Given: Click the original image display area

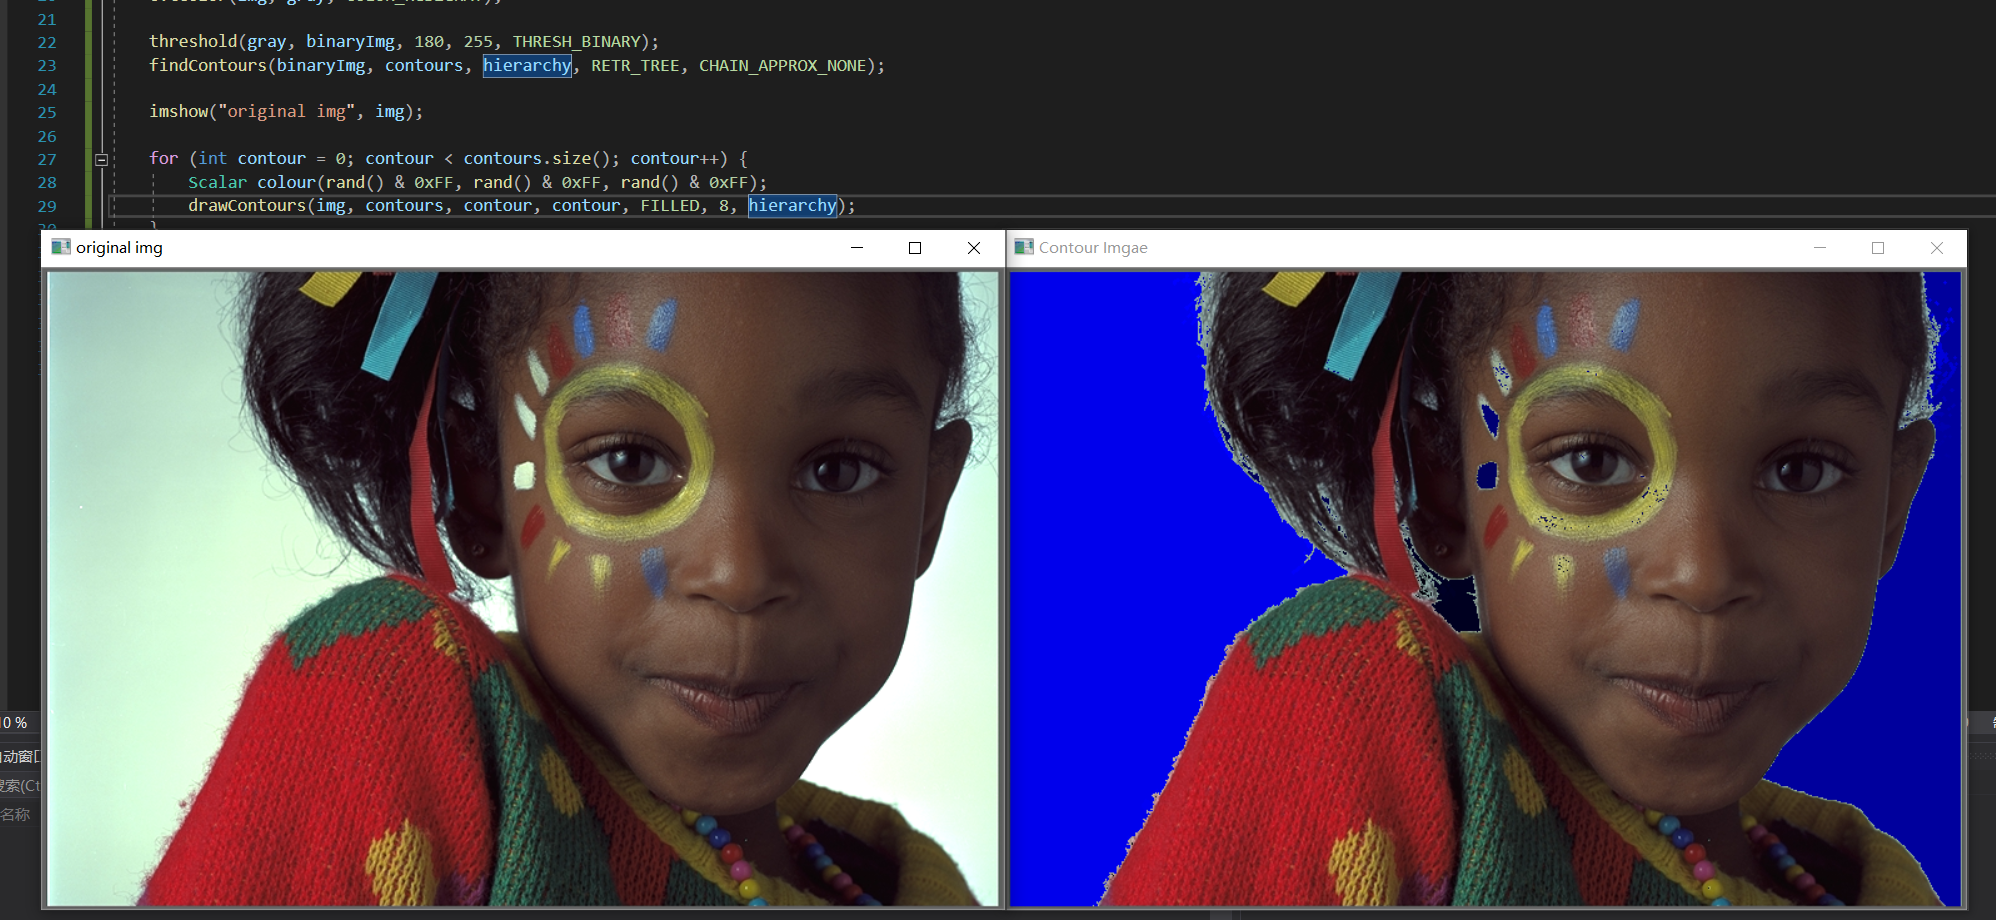Looking at the screenshot, I should coord(523,589).
